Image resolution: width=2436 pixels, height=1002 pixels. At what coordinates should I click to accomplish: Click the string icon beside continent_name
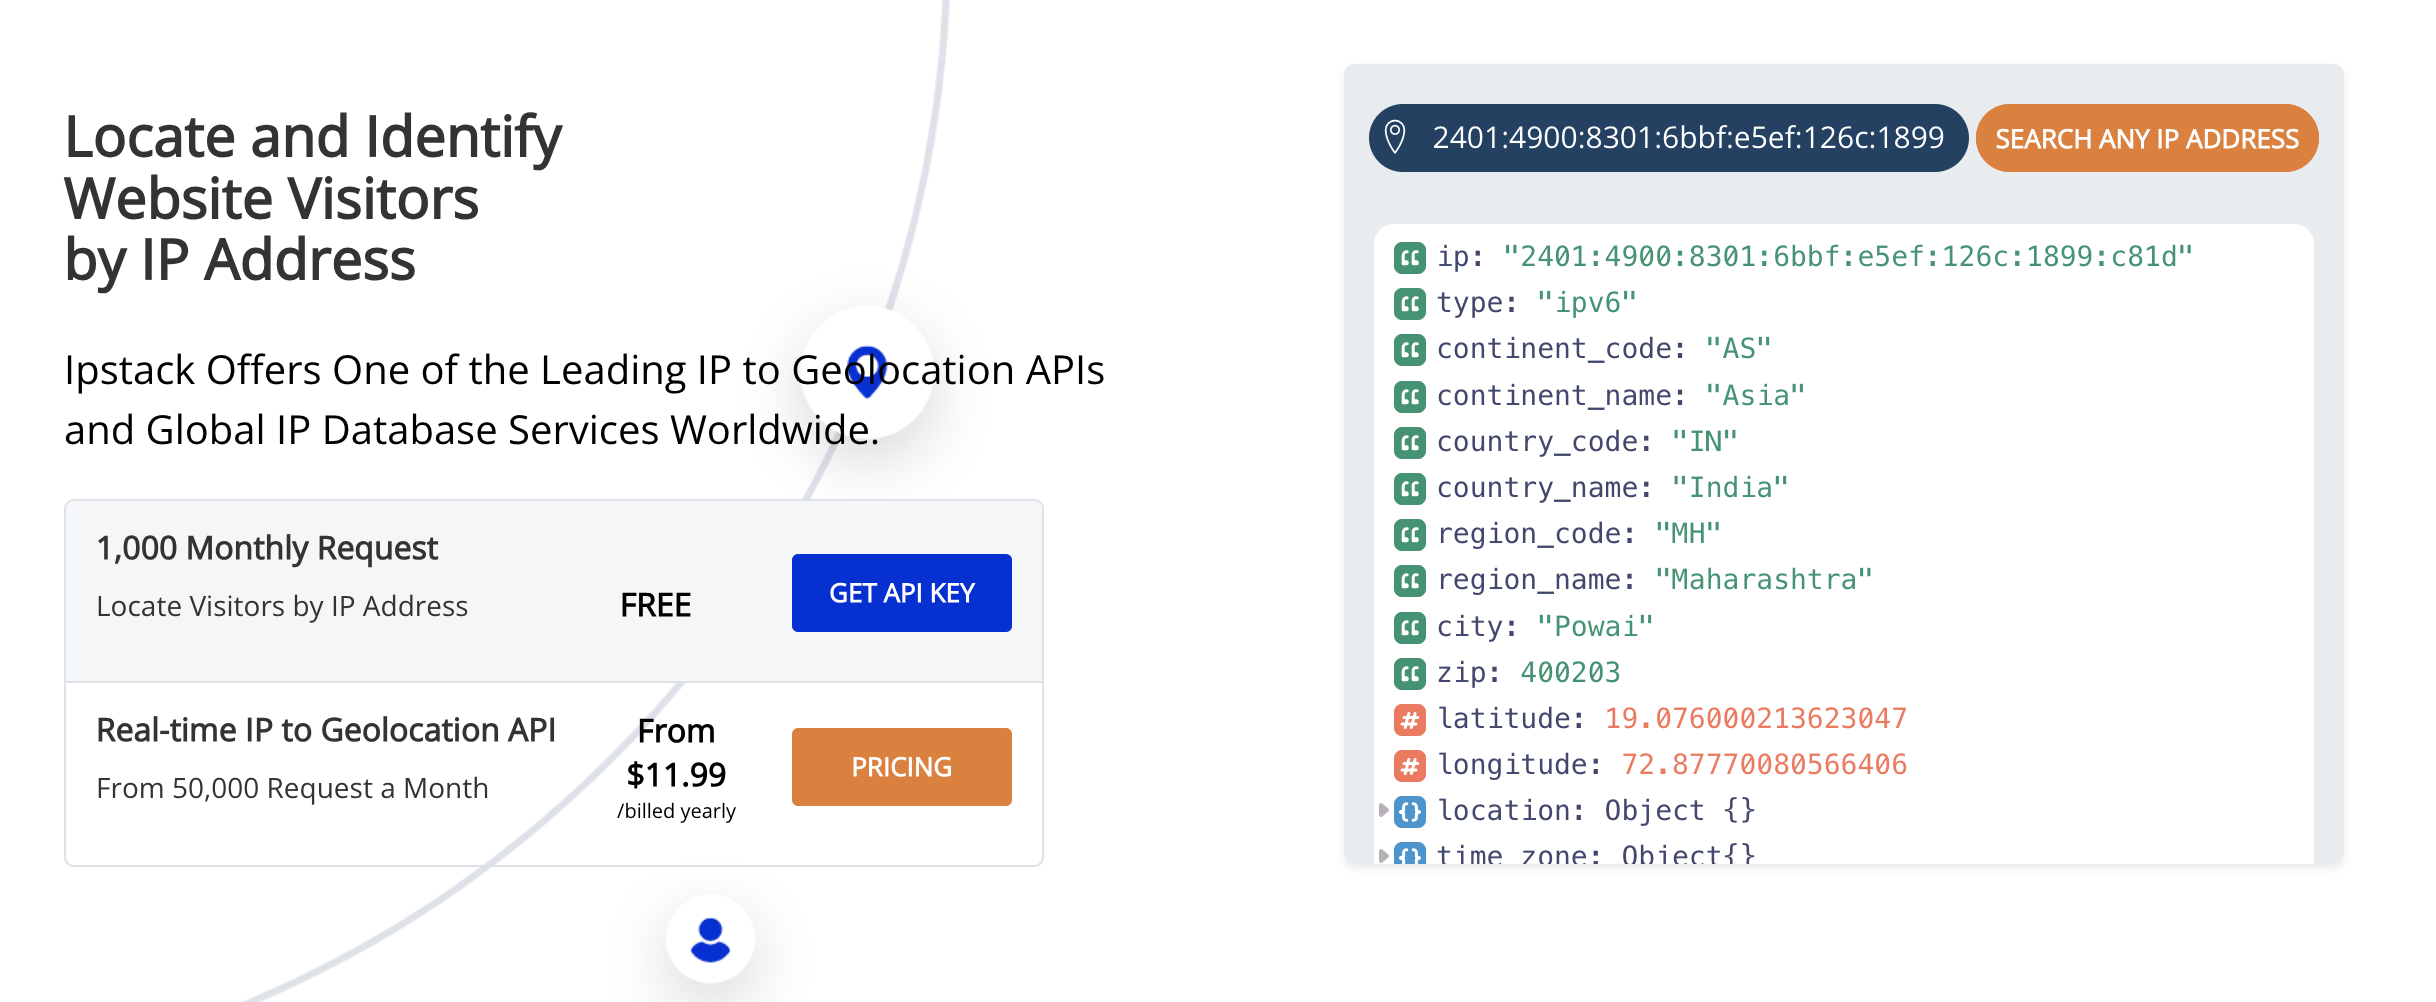tap(1409, 396)
